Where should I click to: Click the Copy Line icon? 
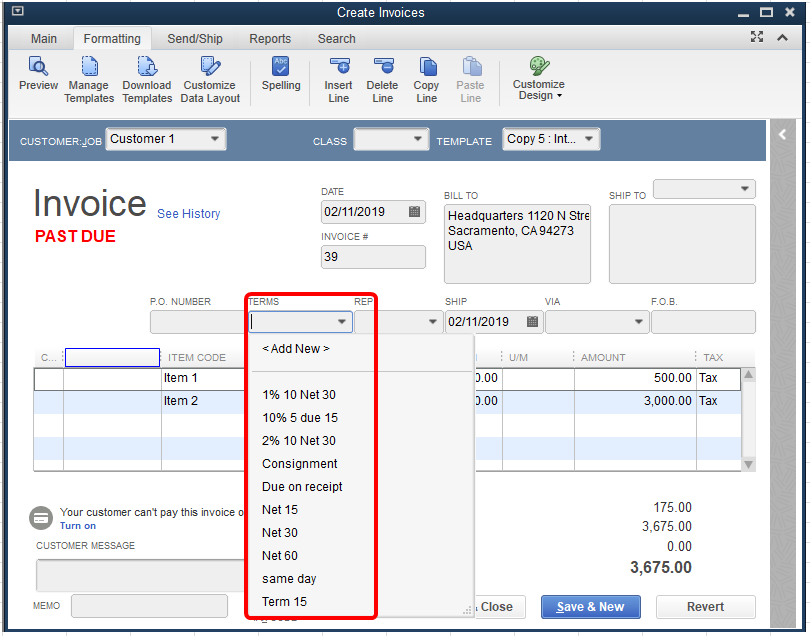click(427, 78)
